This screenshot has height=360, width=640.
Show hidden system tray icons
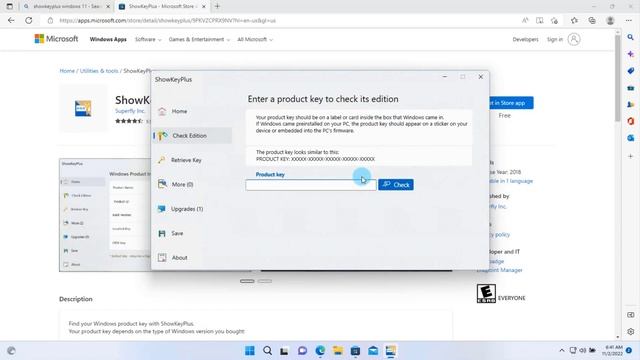(562, 351)
